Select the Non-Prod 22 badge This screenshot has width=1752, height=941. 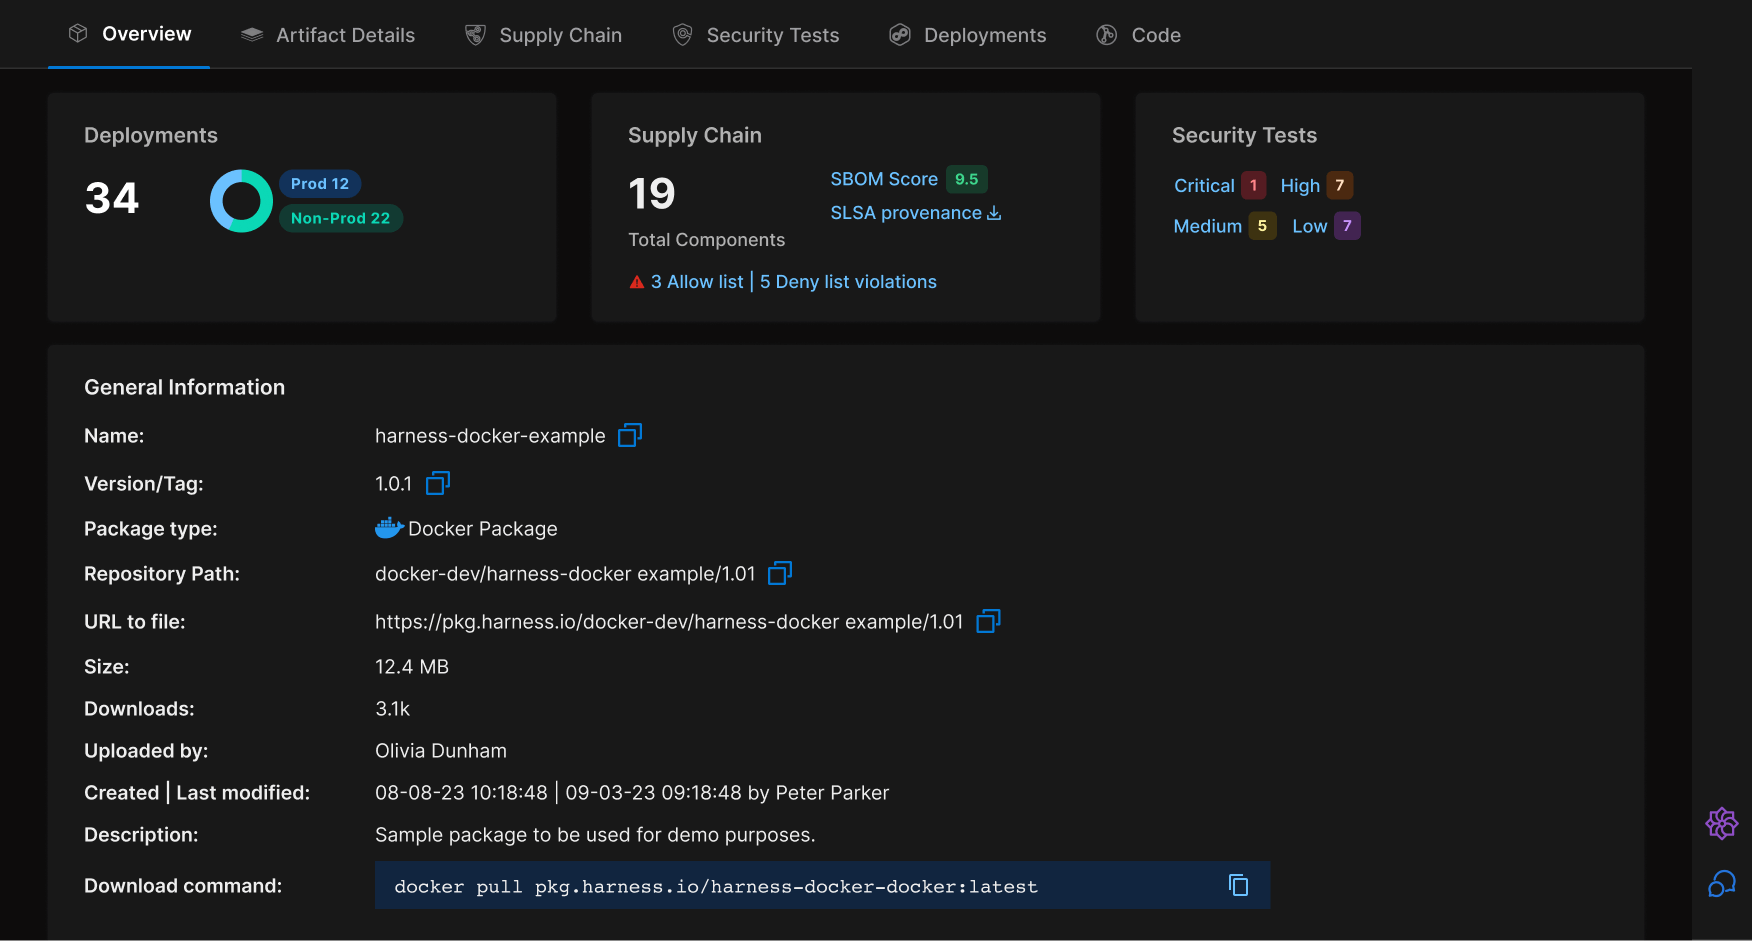(340, 218)
